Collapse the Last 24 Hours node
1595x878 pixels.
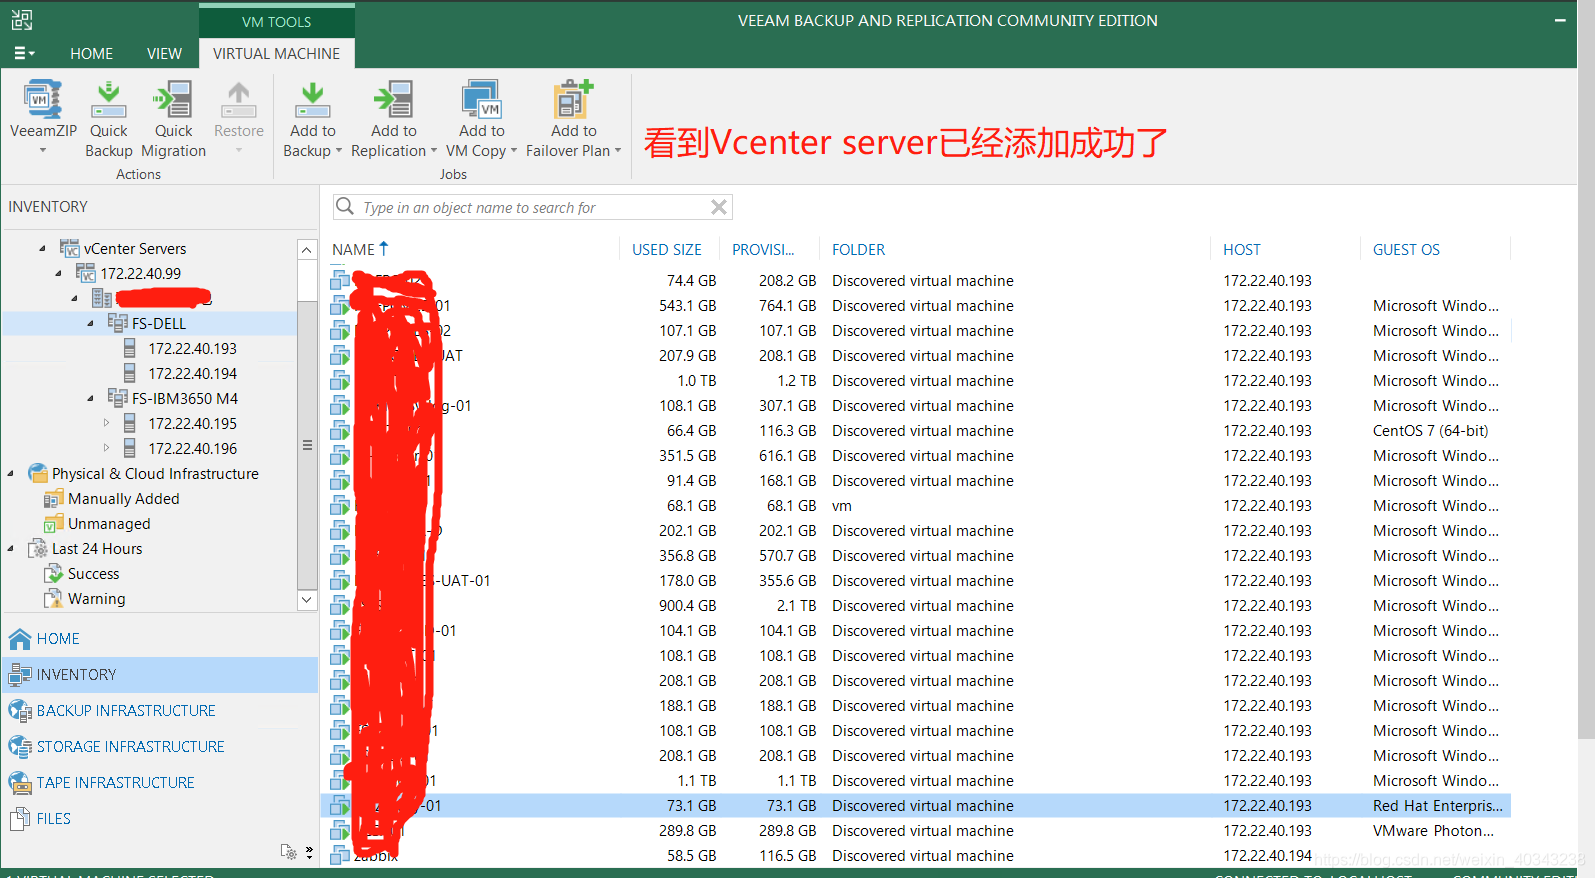[11, 548]
